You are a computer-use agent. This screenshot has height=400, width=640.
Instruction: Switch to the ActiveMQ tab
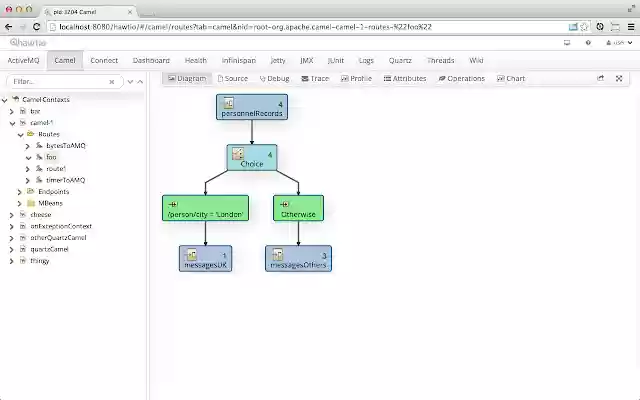pos(23,60)
